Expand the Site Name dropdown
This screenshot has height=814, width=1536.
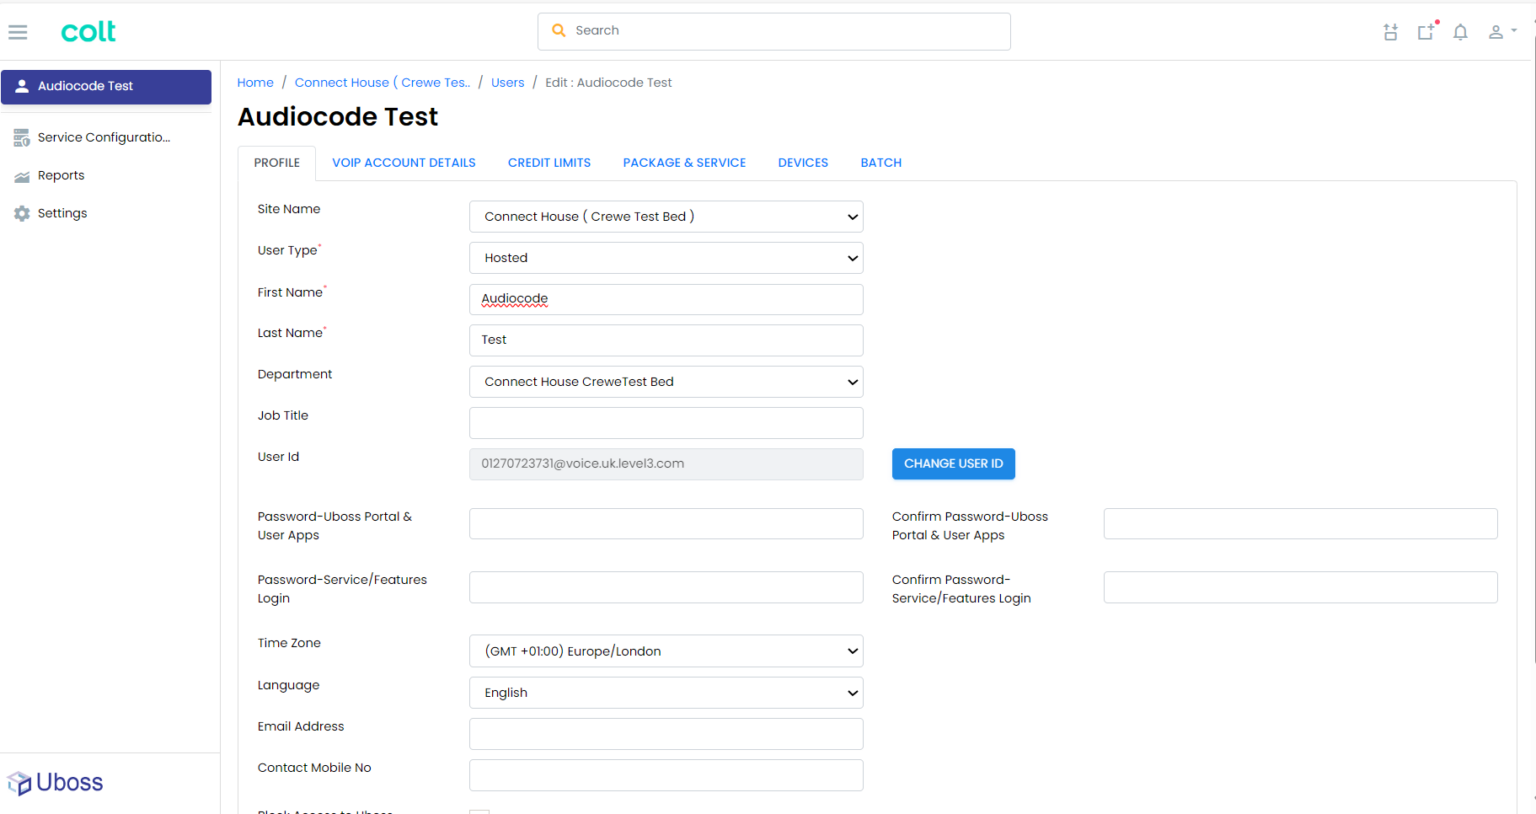tap(666, 217)
